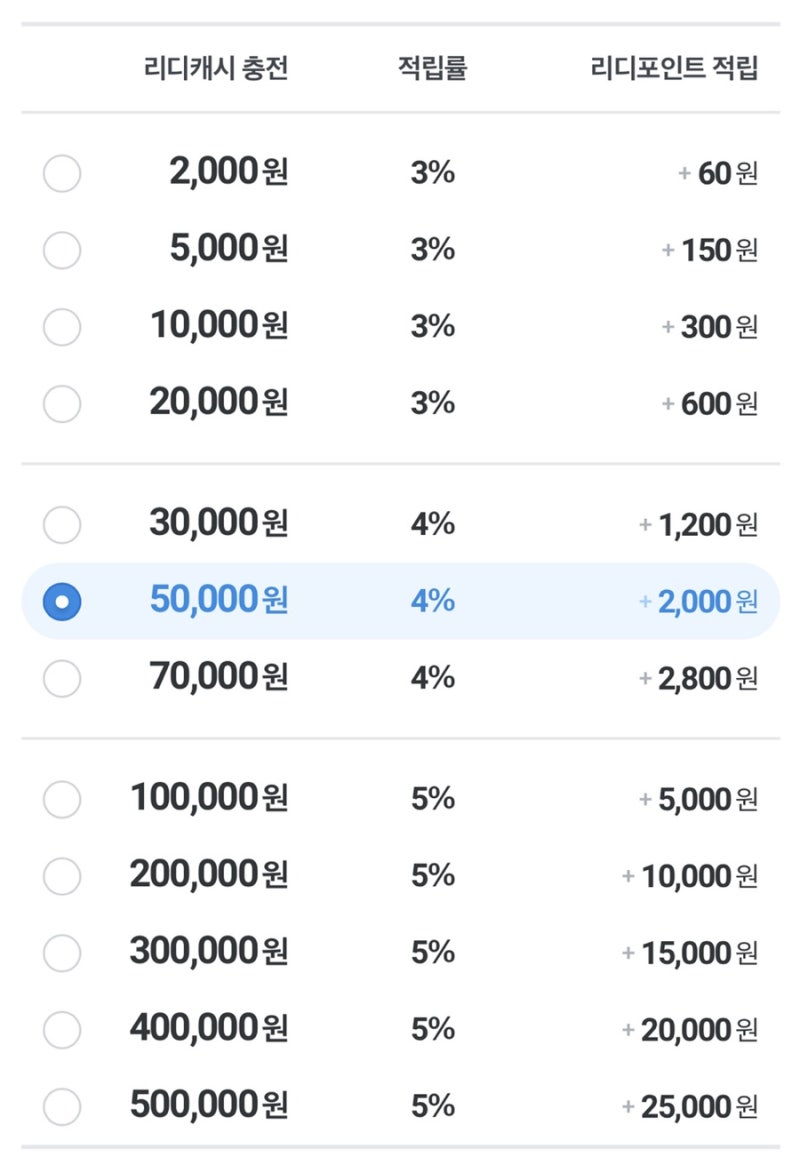Image resolution: width=800 pixels, height=1173 pixels.
Task: Select the 500,000원 radio button
Action: [62, 1106]
